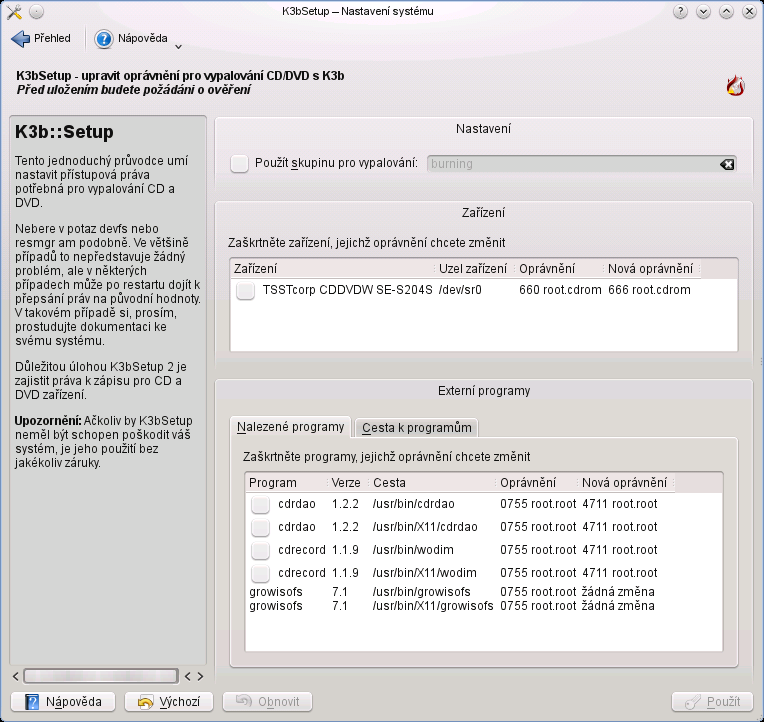
Task: Click the K3b flame logo icon
Action: (735, 86)
